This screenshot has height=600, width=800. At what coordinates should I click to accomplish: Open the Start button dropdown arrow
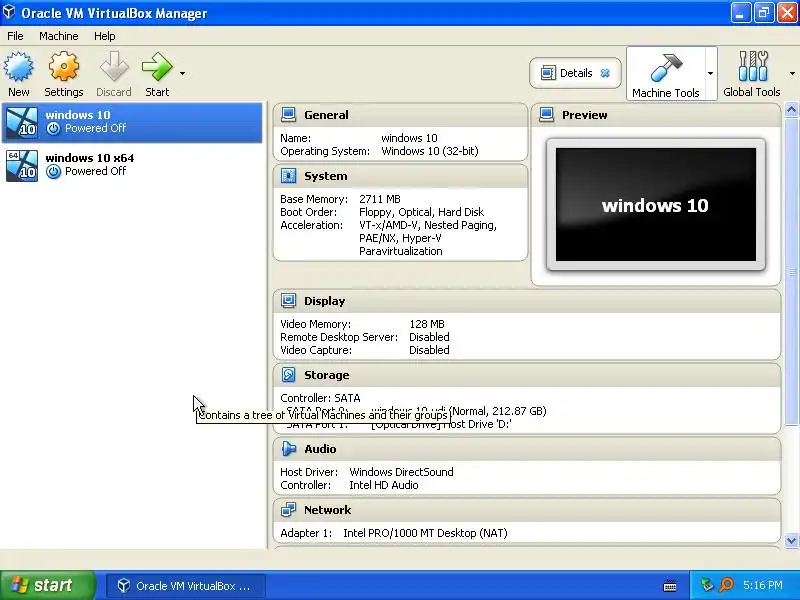(x=182, y=73)
